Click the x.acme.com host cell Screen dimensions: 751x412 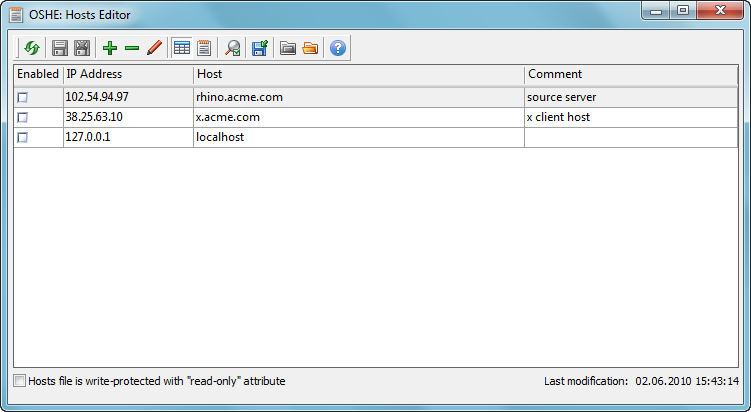click(x=359, y=117)
